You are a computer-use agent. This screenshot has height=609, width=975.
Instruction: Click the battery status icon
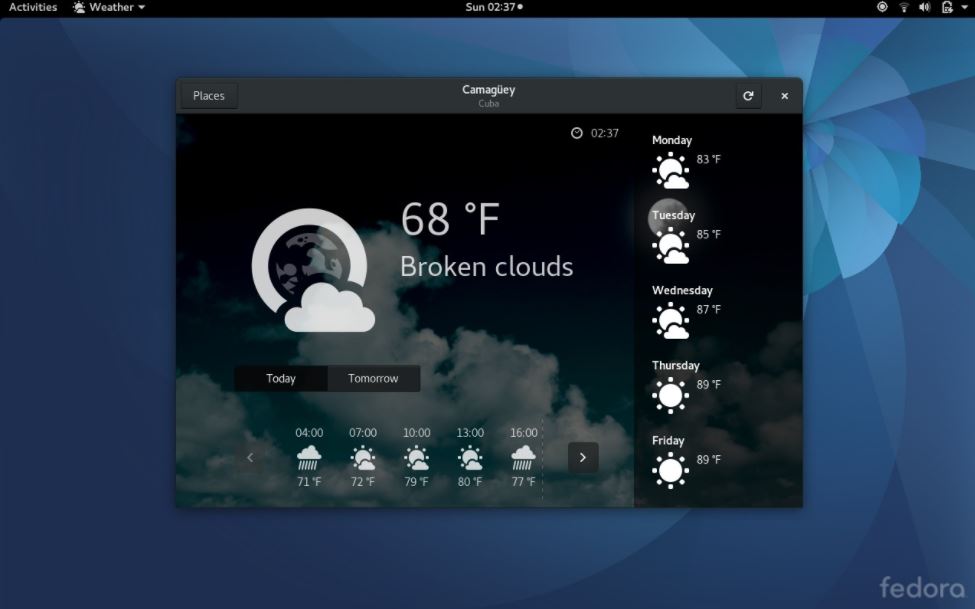(x=947, y=7)
